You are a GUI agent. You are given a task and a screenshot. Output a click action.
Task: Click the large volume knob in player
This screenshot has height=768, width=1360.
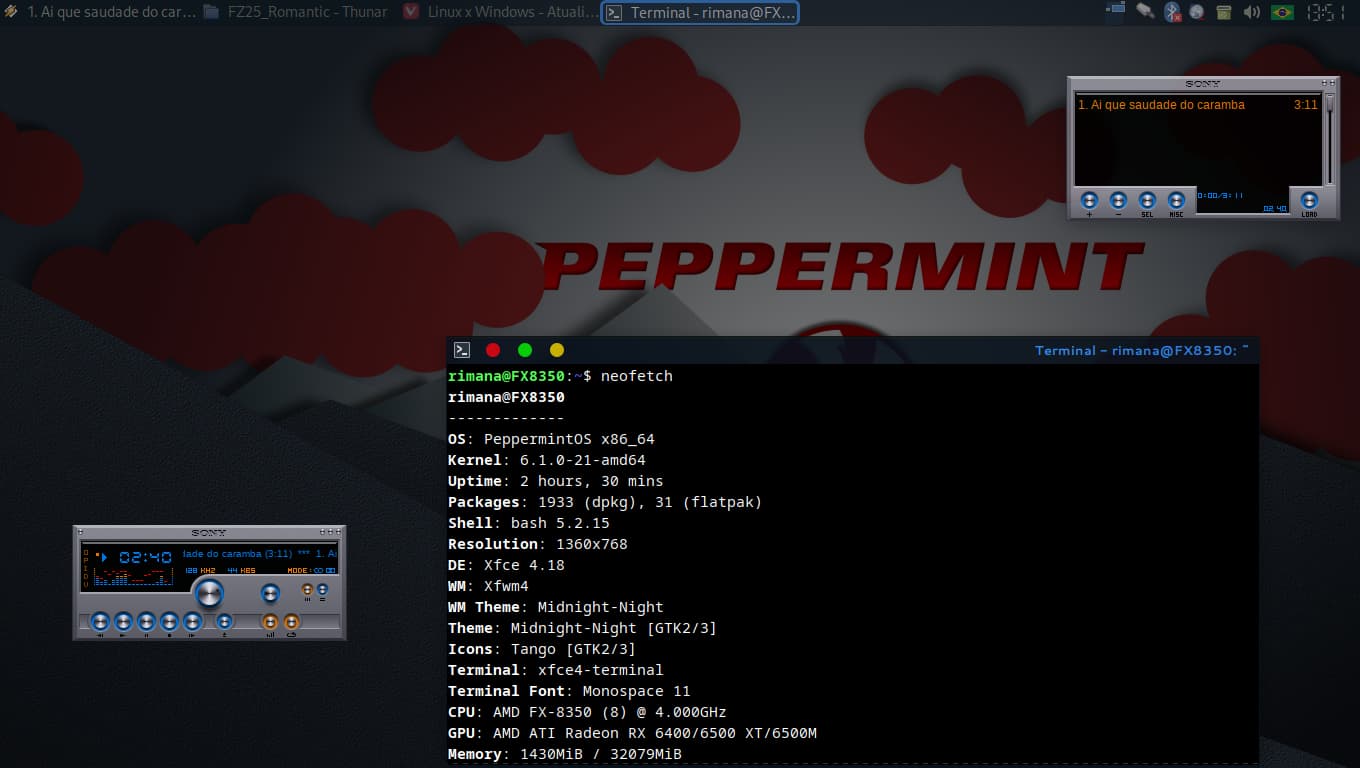[210, 593]
